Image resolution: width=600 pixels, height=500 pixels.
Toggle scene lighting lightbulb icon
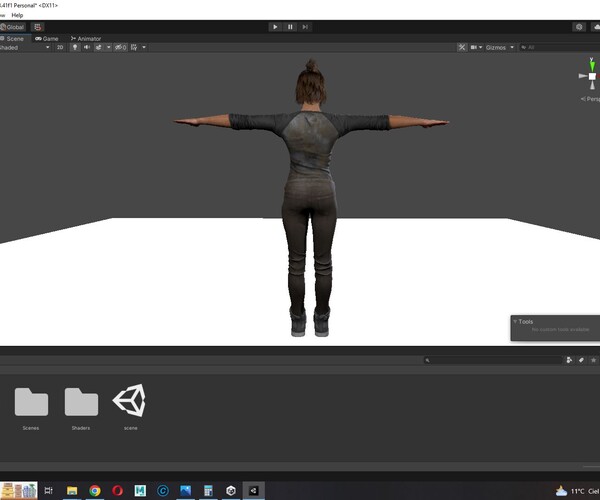pos(75,47)
